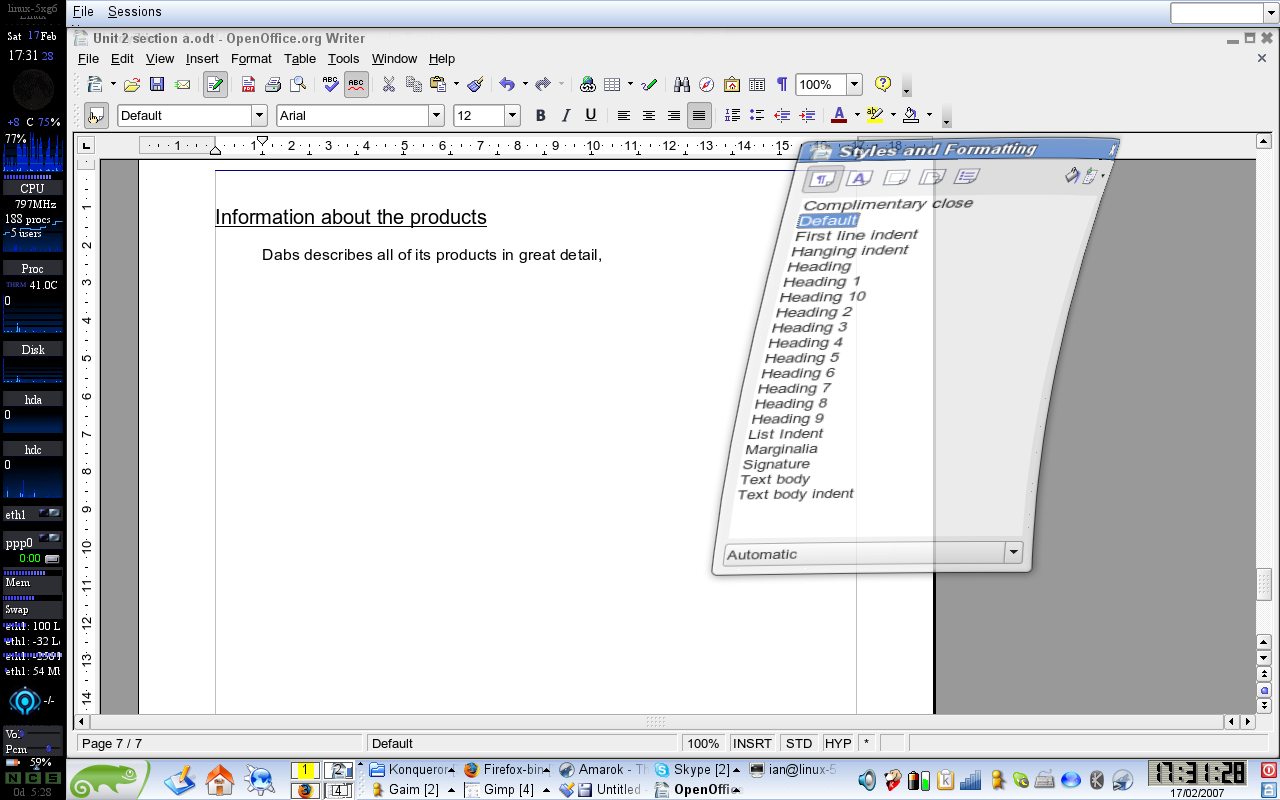The height and width of the screenshot is (800, 1280).
Task: Activate Format Paintbrush
Action: [x=475, y=85]
